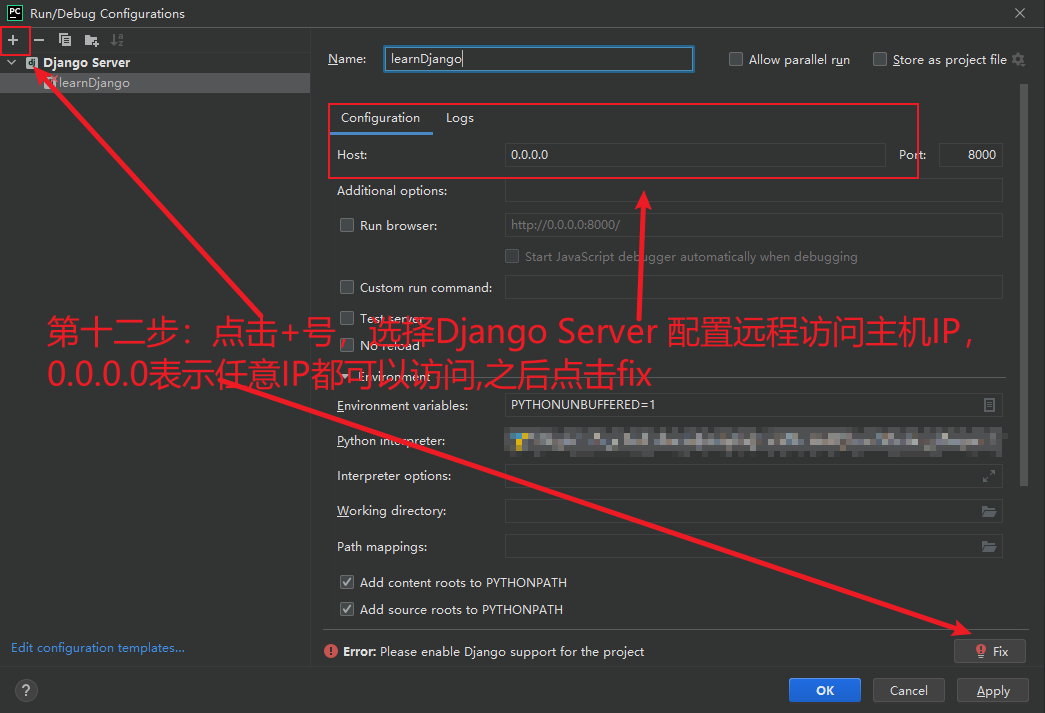Browse for the Working directory folder
This screenshot has height=713, width=1045.
[989, 511]
